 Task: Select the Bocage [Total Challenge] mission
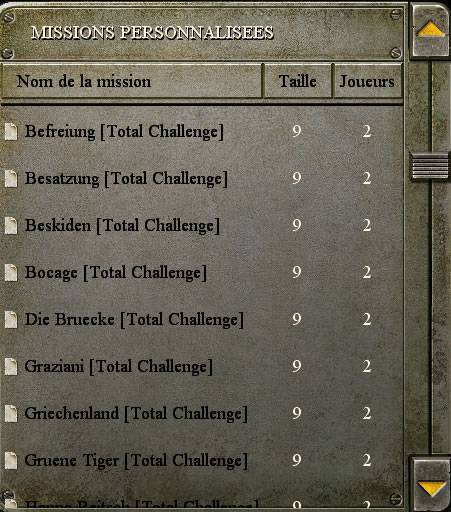(x=202, y=272)
